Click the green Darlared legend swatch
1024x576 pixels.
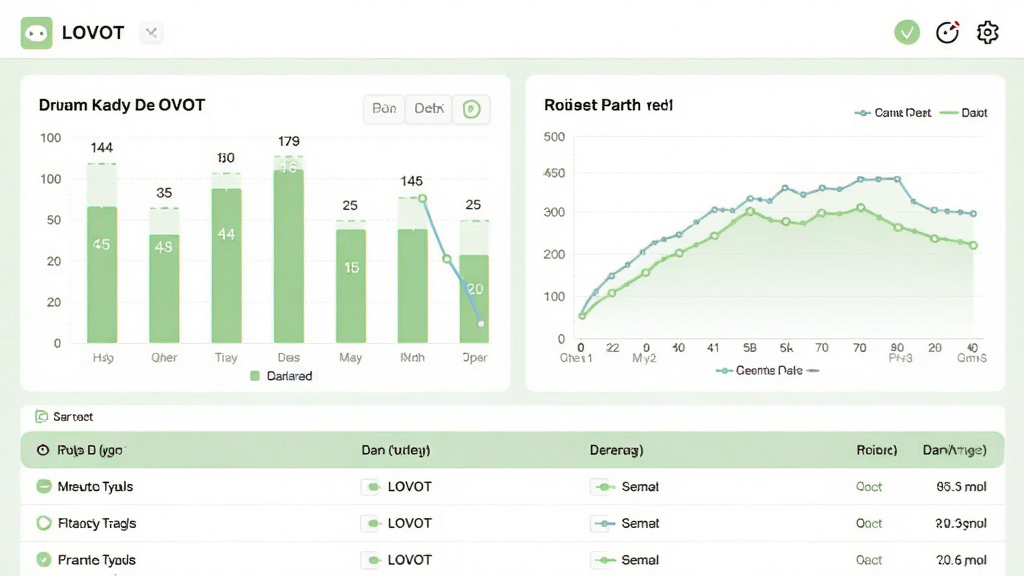click(255, 376)
